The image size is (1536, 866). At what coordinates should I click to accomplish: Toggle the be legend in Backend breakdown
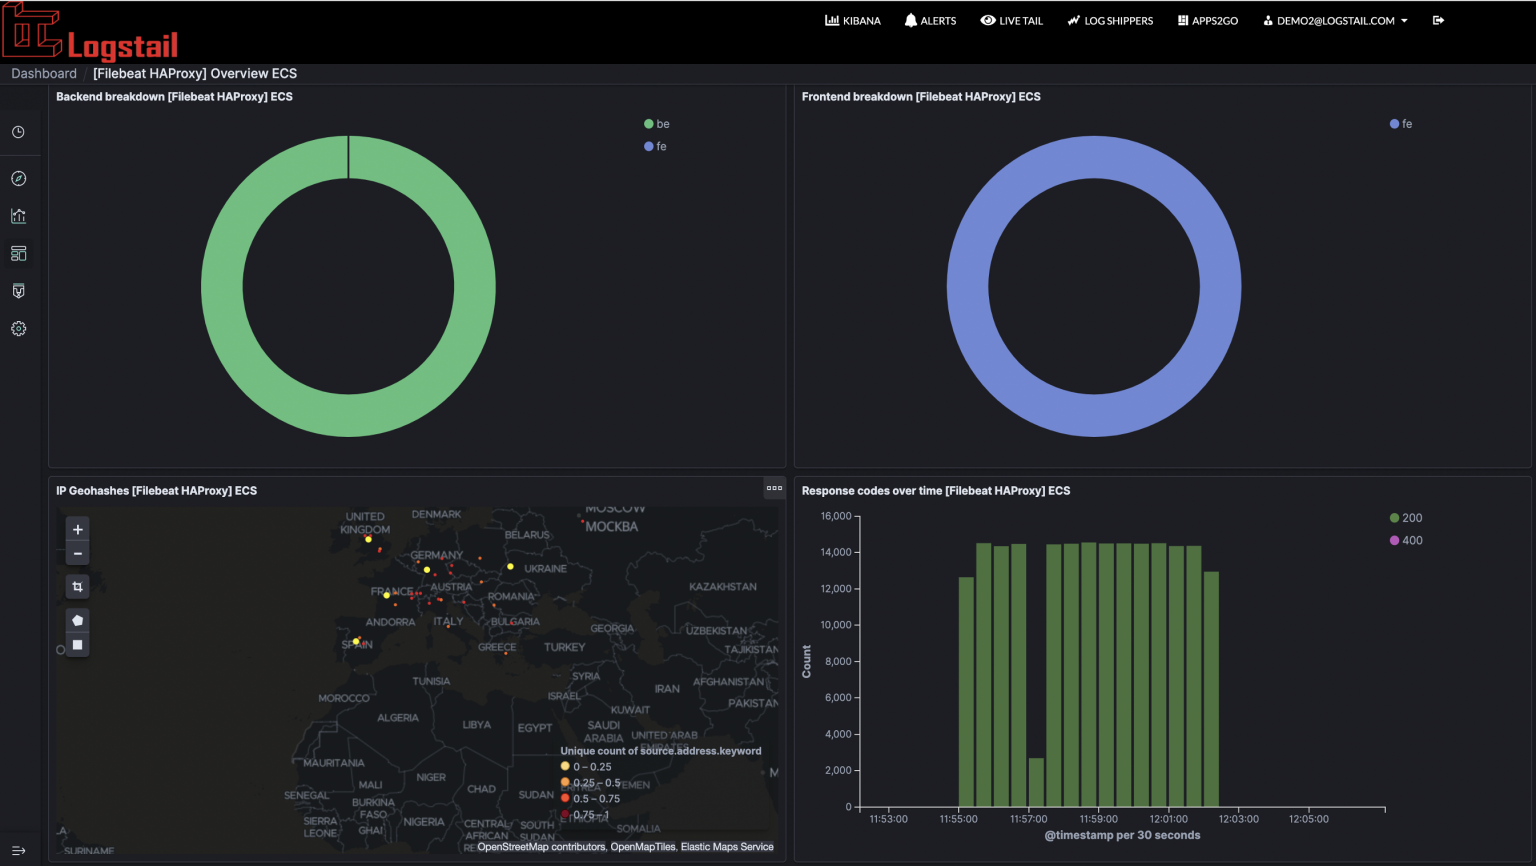click(x=657, y=124)
